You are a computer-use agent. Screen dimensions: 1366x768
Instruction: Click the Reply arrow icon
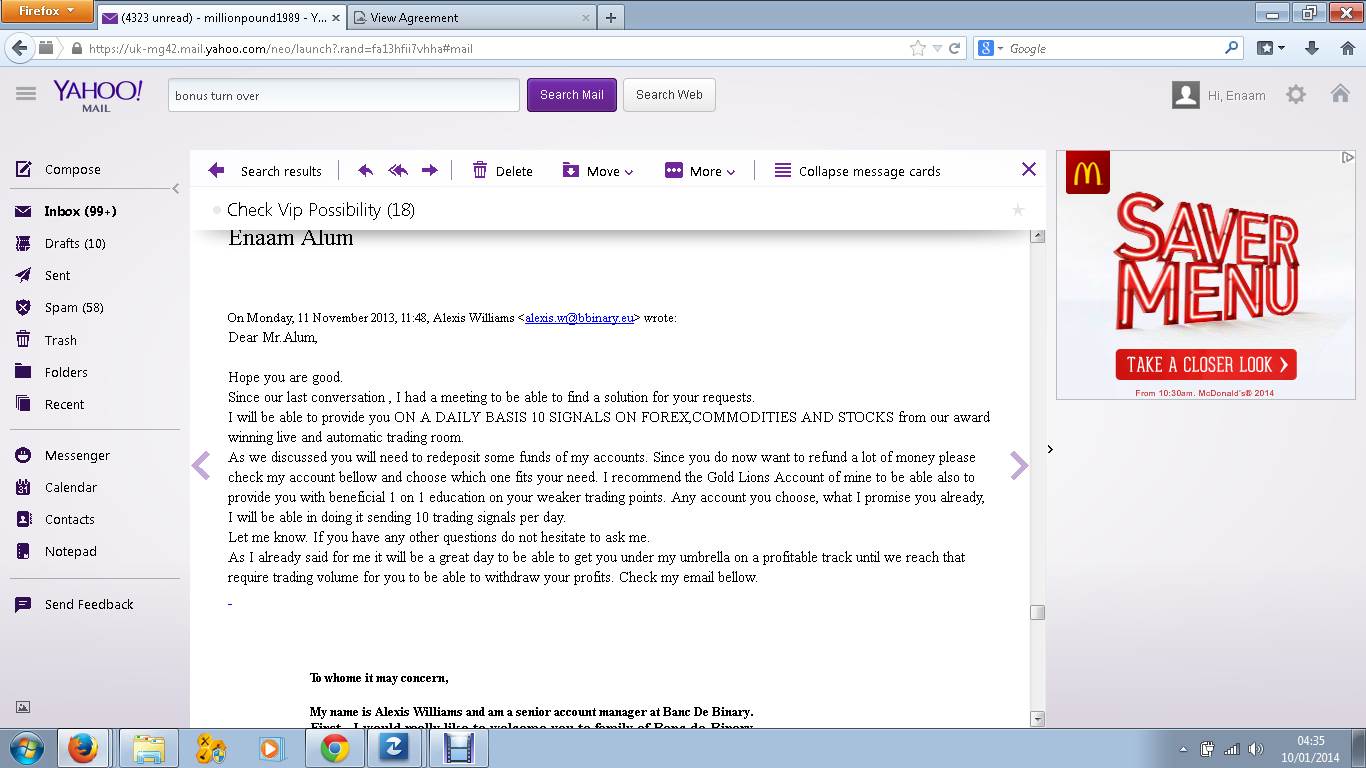pyautogui.click(x=366, y=171)
